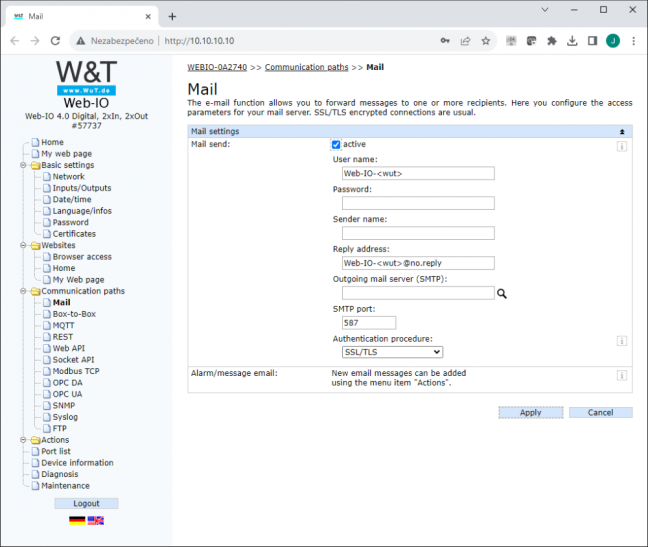Open Language/infos page

coord(82,211)
